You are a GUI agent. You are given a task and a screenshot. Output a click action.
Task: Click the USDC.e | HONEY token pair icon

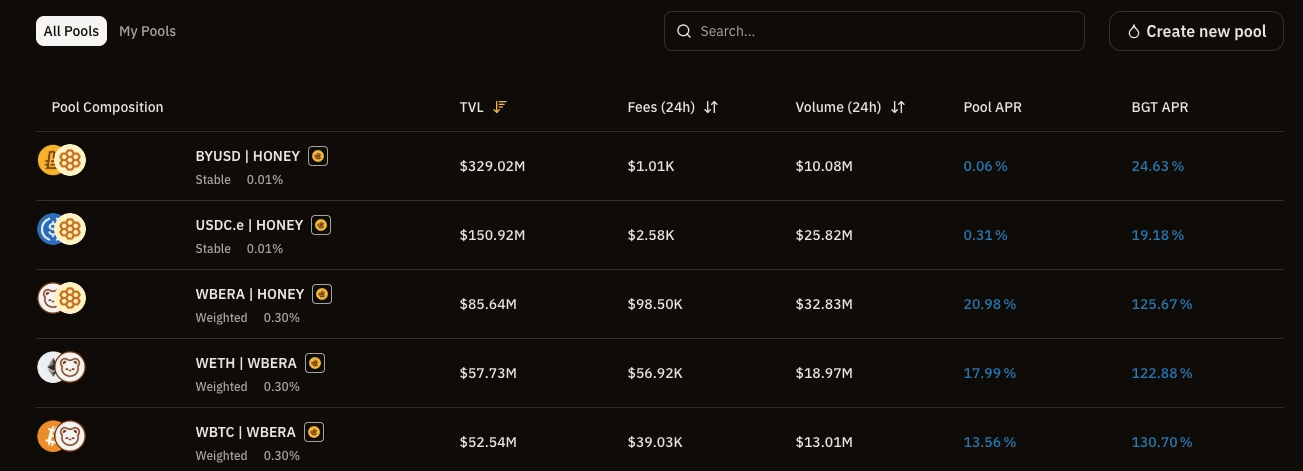[x=62, y=230]
